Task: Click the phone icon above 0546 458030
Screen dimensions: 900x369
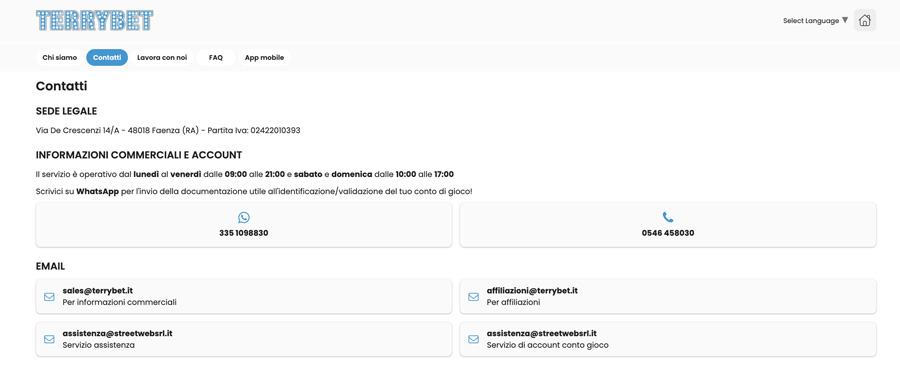Action: click(x=668, y=217)
